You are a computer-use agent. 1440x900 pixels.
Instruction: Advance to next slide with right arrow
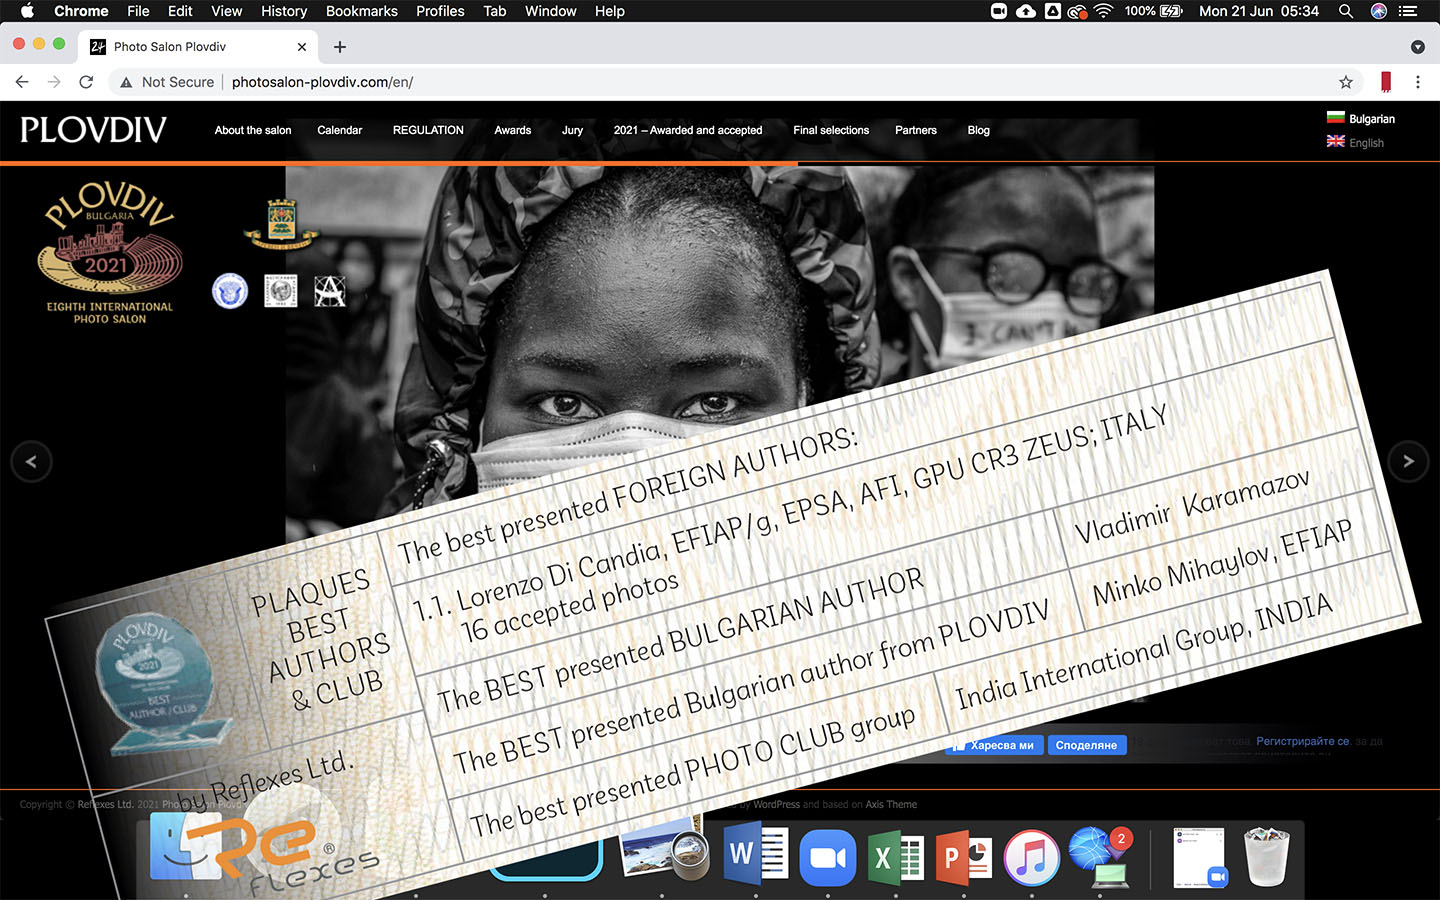point(1408,462)
